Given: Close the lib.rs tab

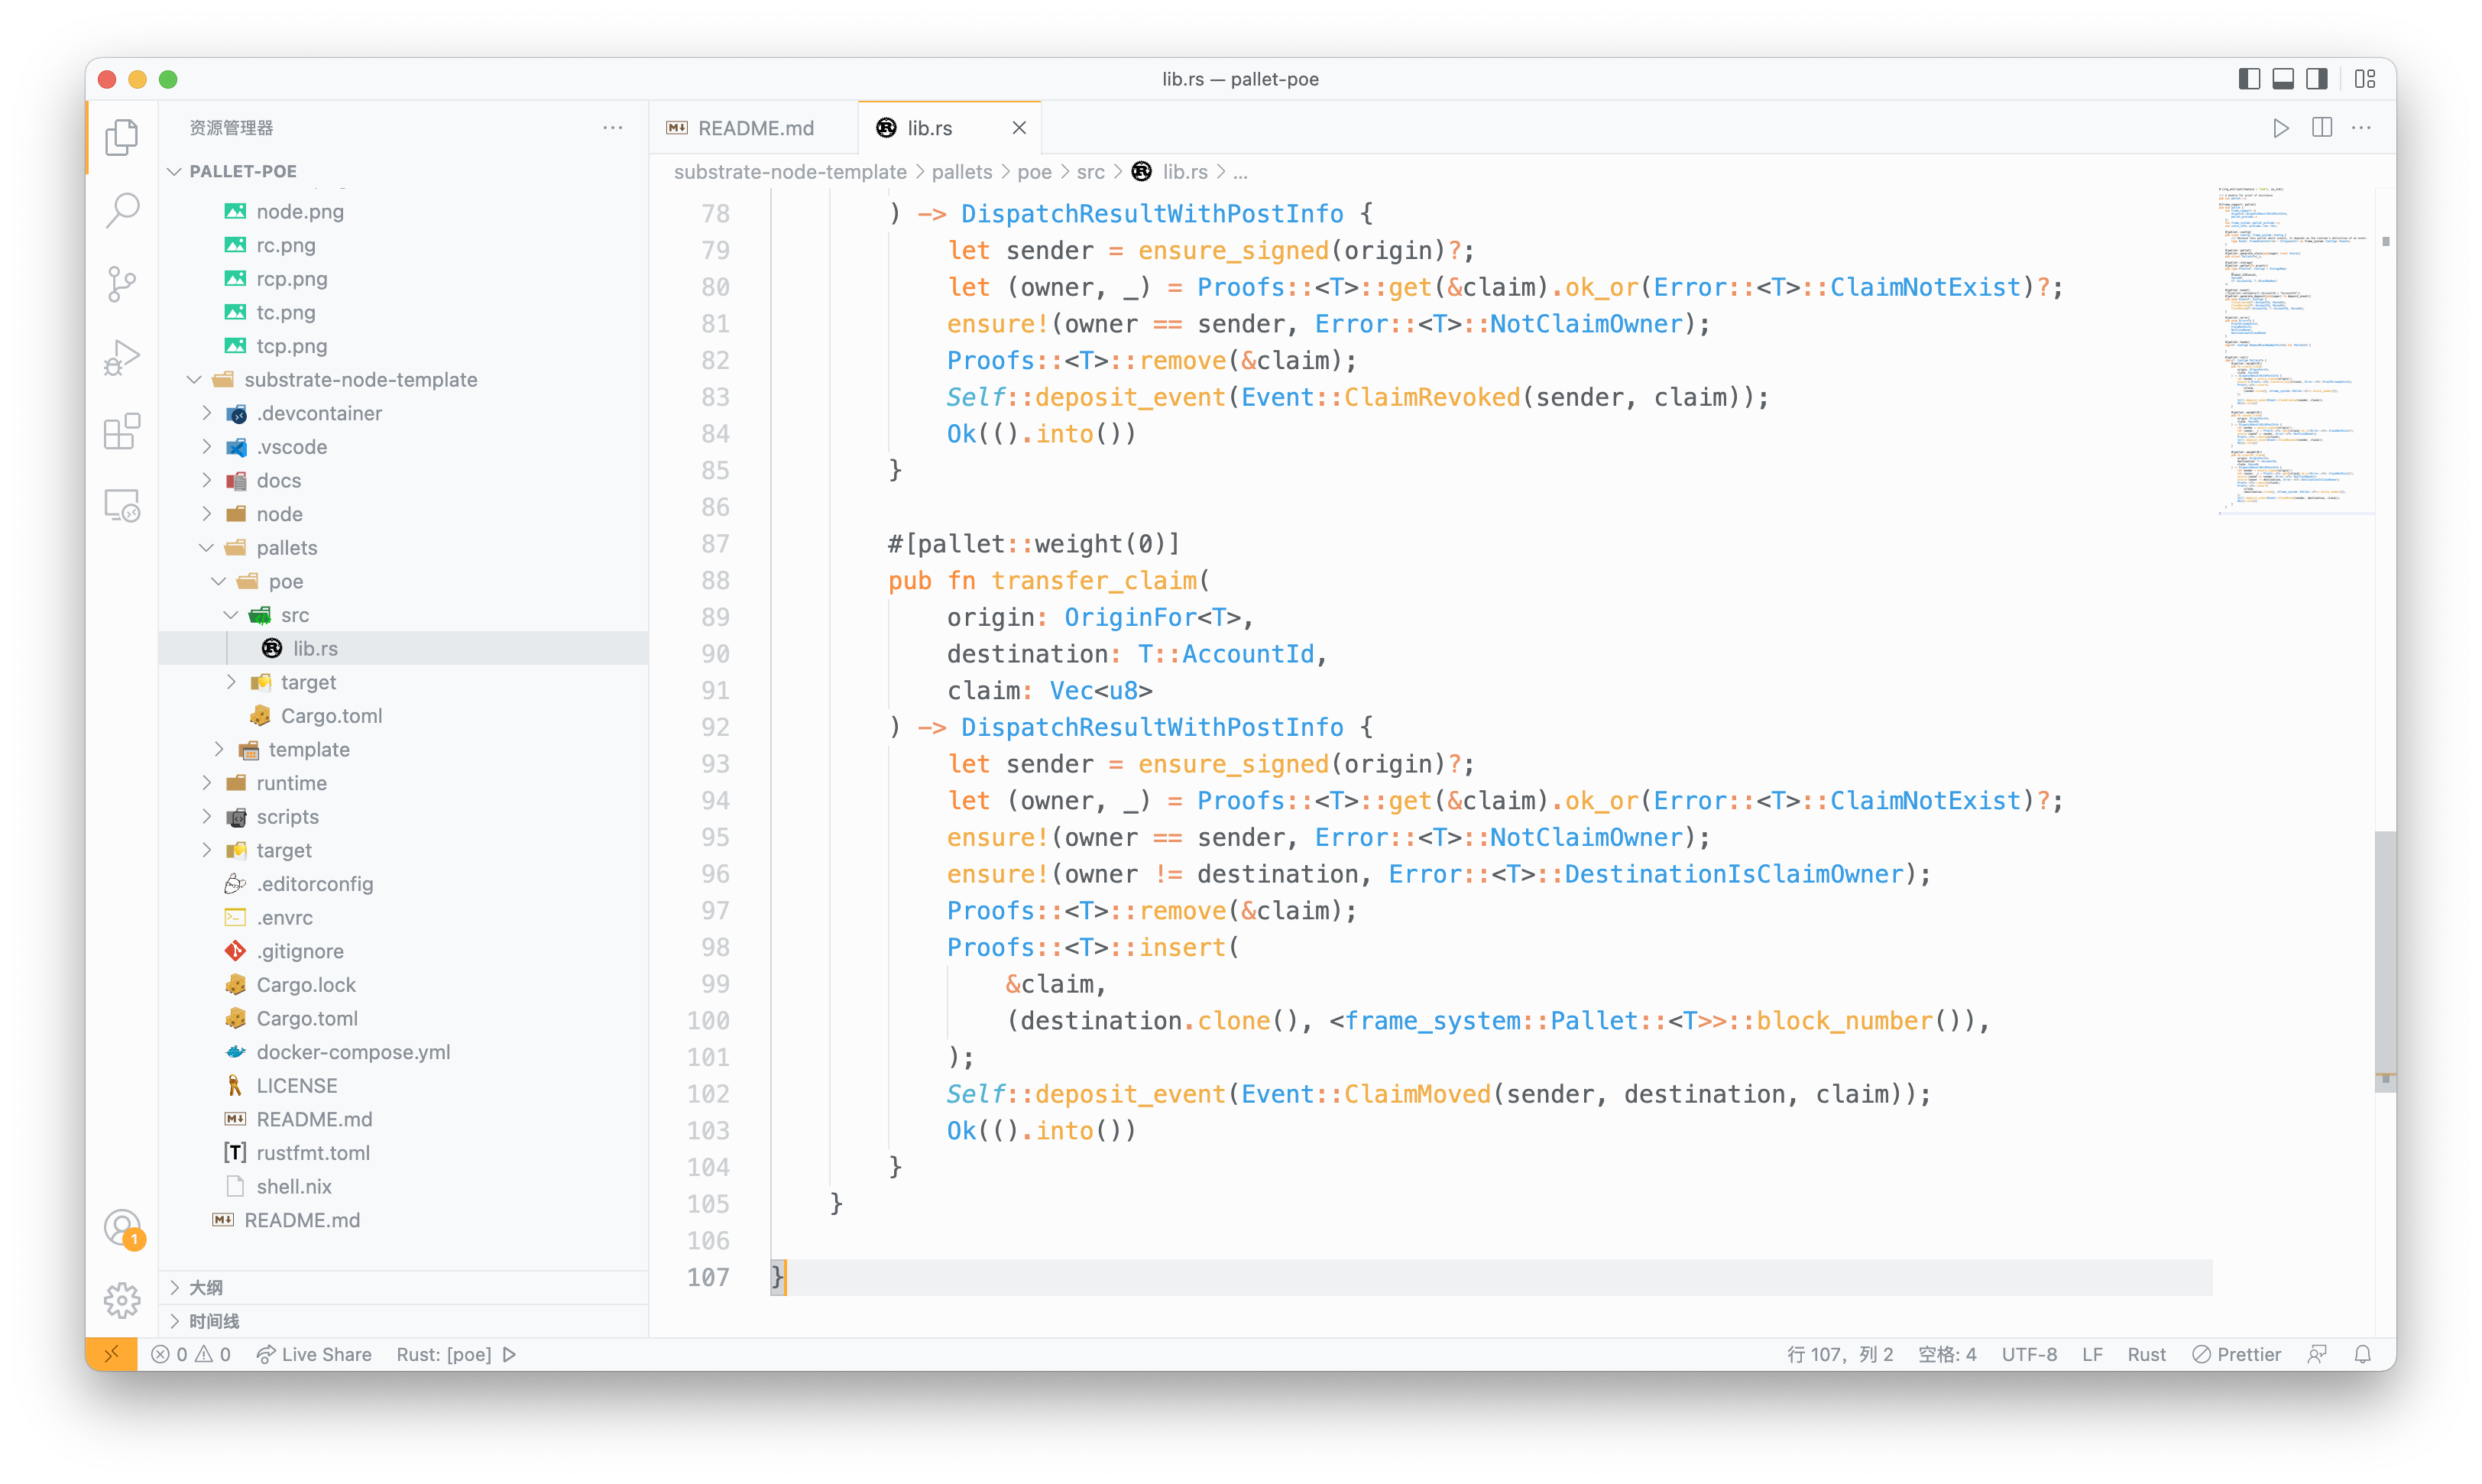Looking at the screenshot, I should pyautogui.click(x=1018, y=128).
